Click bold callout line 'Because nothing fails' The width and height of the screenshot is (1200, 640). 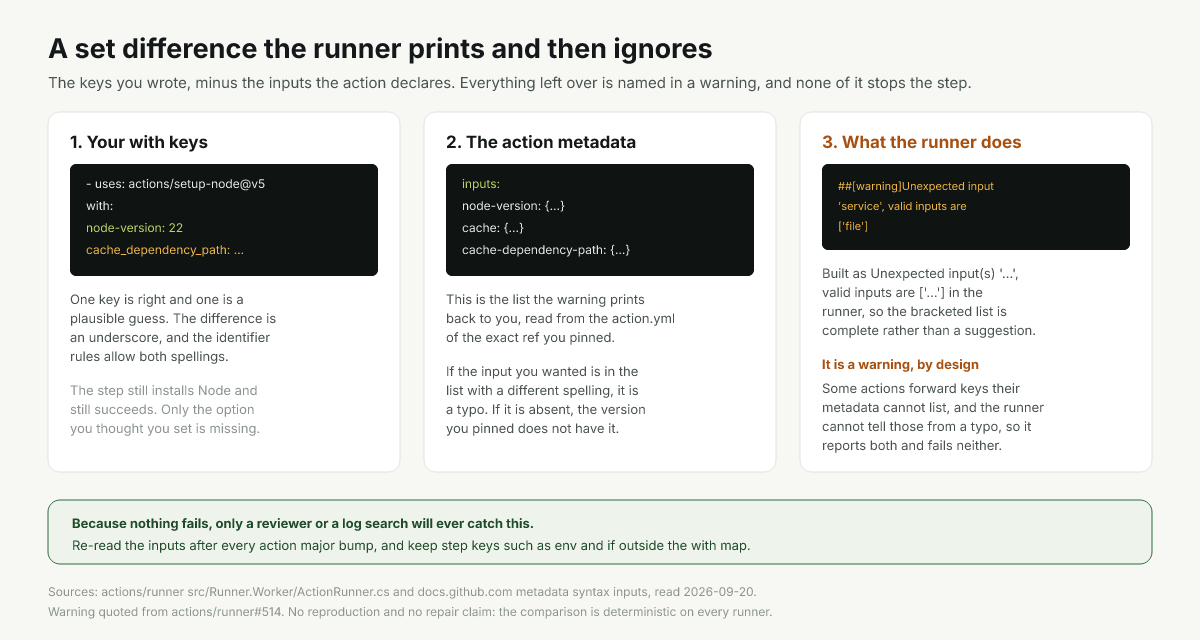pos(303,523)
